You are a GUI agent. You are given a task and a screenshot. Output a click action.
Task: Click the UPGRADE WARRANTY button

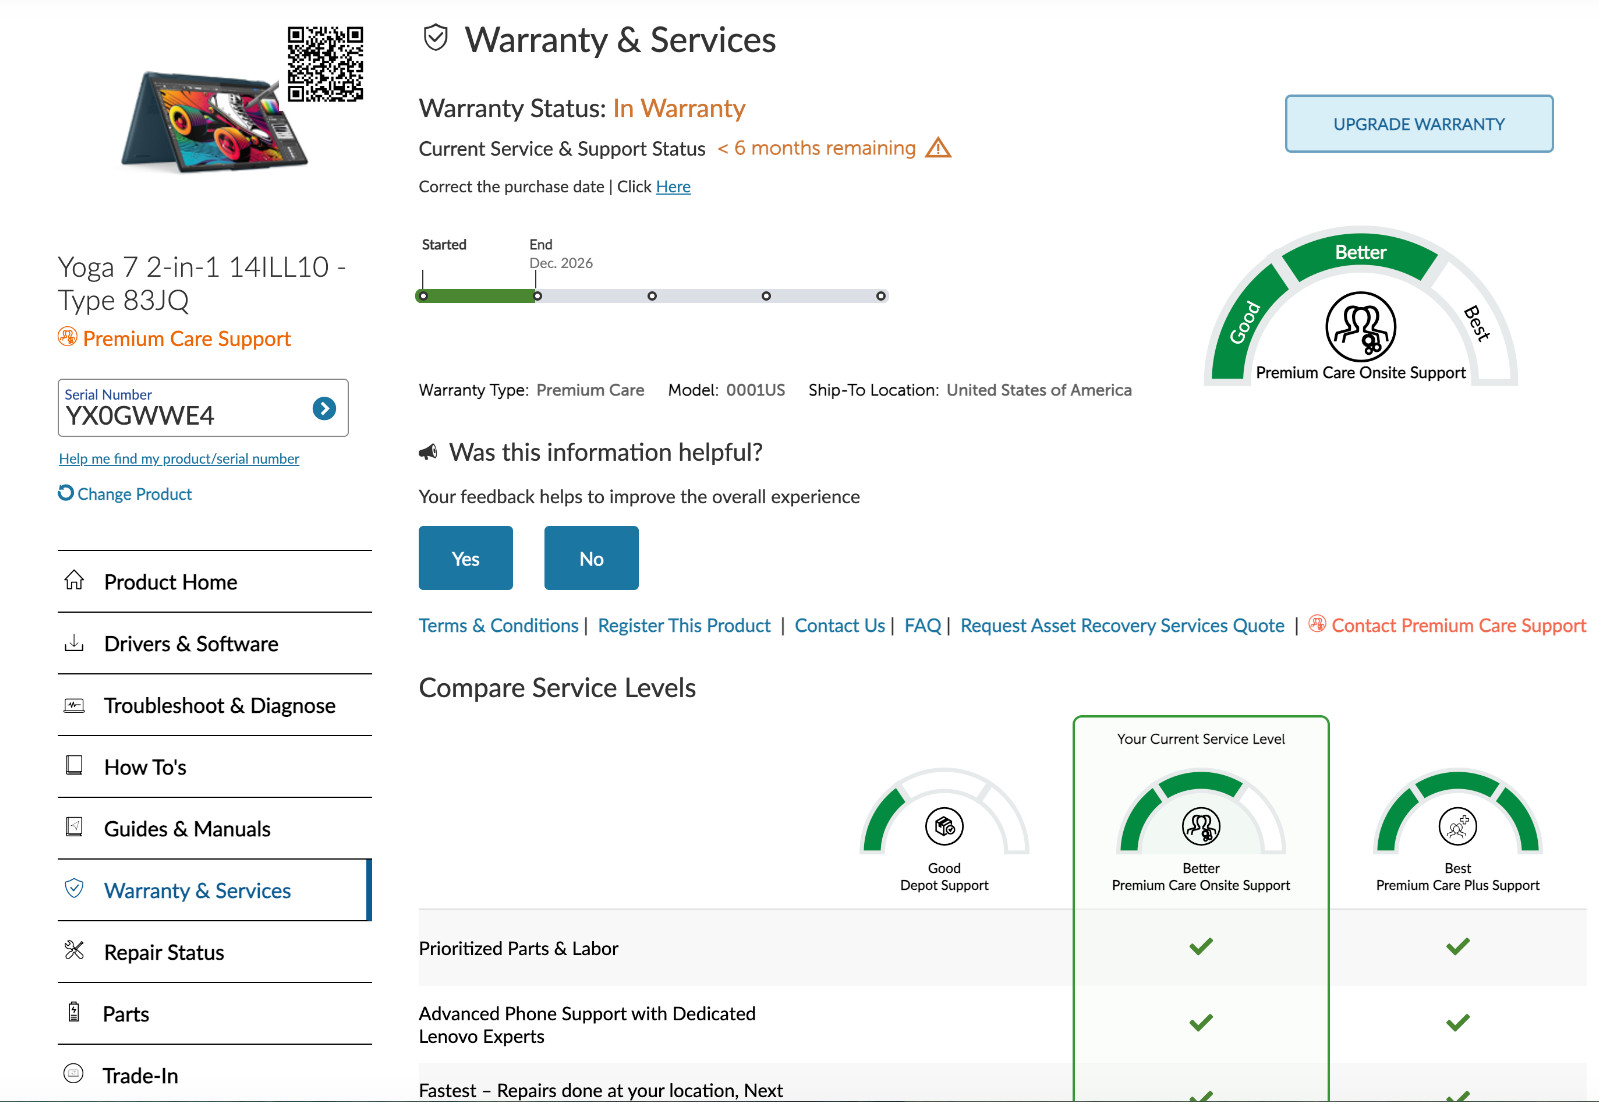click(x=1419, y=124)
